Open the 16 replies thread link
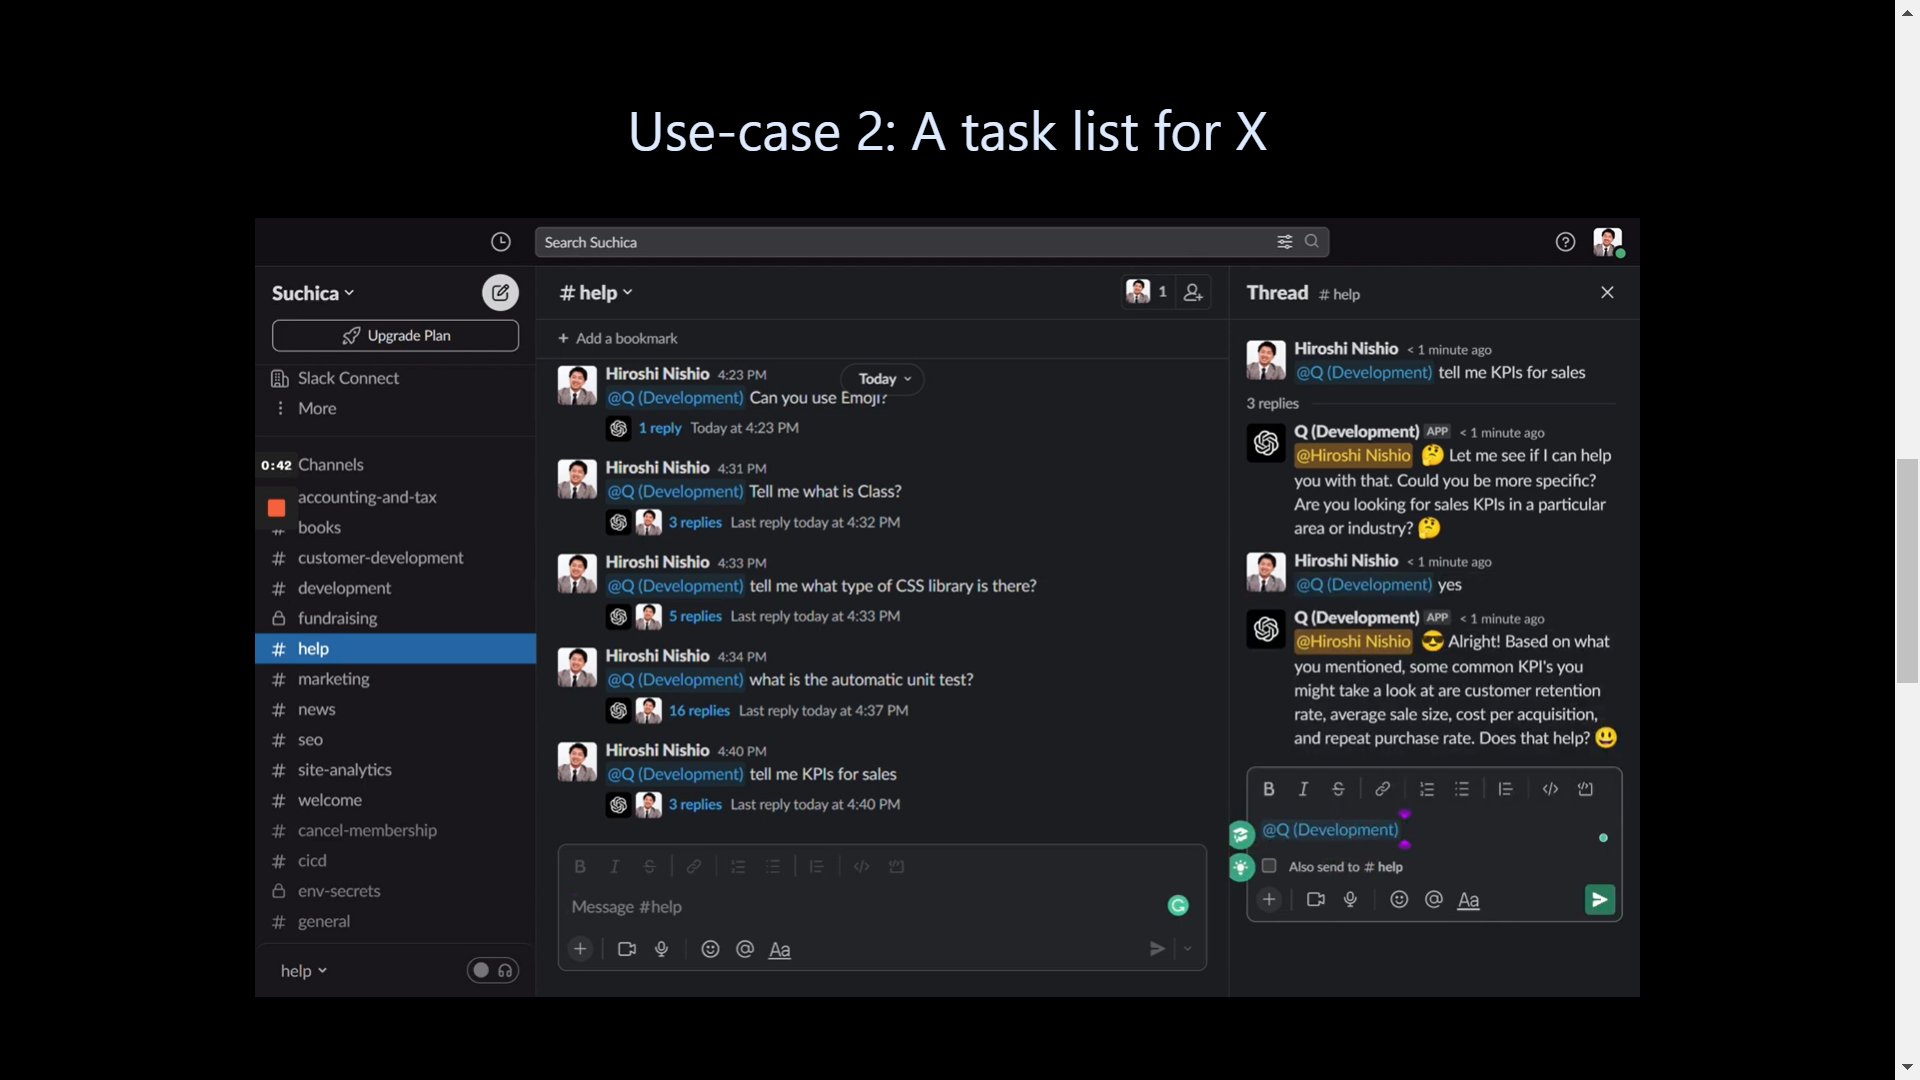1920x1080 pixels. coord(697,710)
